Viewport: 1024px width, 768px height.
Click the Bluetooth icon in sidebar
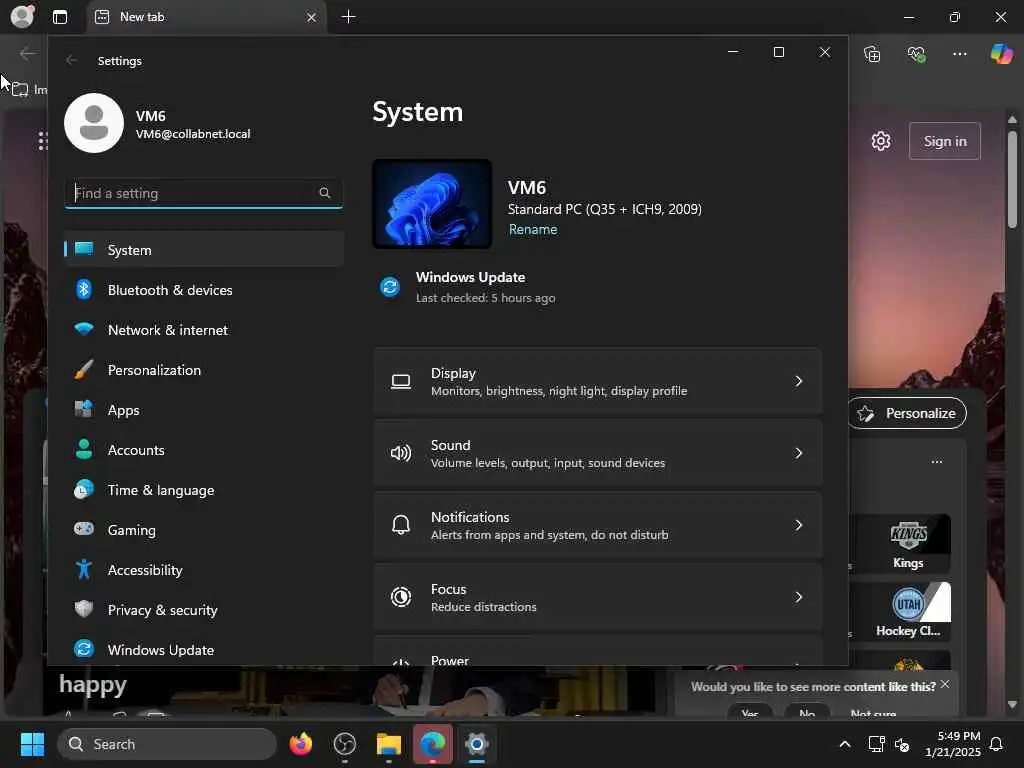point(84,289)
